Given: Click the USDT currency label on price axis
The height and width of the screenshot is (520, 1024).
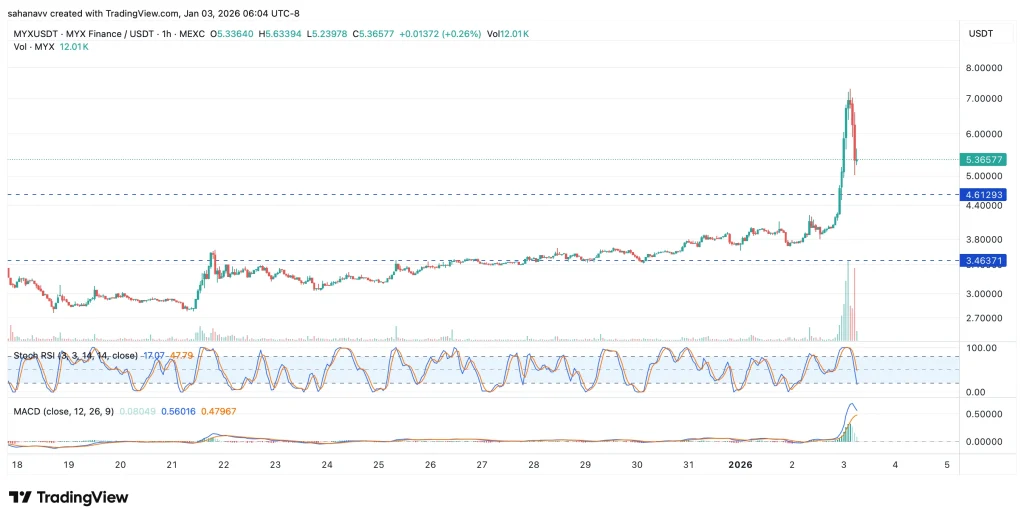Looking at the screenshot, I should (x=980, y=34).
